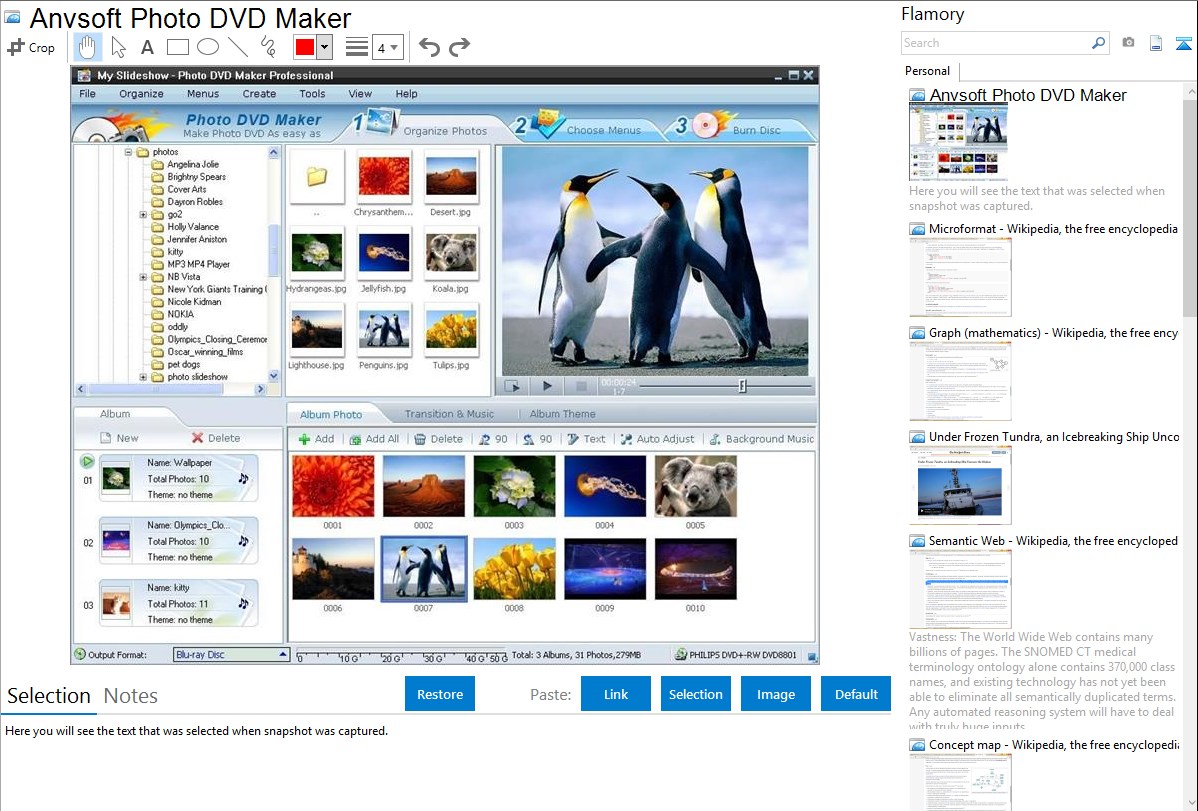Open the Personal tab
This screenshot has height=811, width=1198.
pyautogui.click(x=927, y=71)
